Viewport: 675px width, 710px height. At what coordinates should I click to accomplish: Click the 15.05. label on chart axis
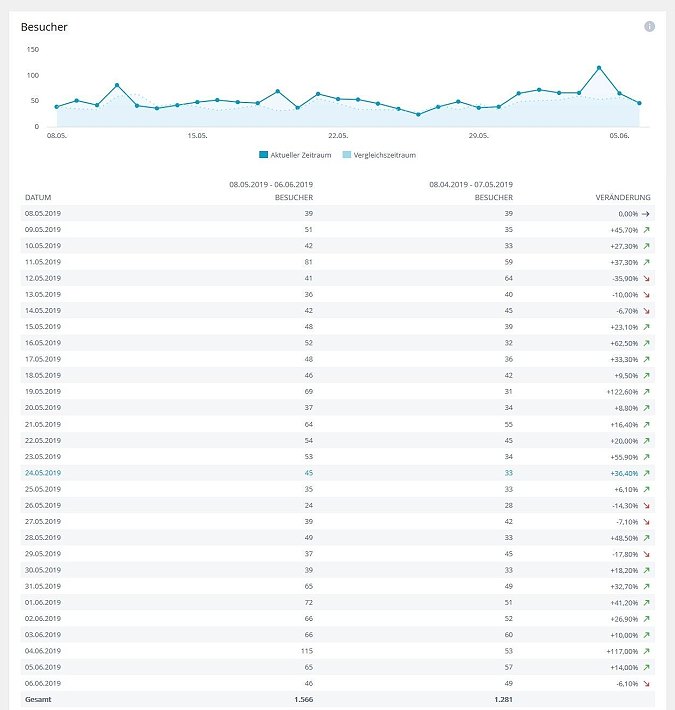197,137
